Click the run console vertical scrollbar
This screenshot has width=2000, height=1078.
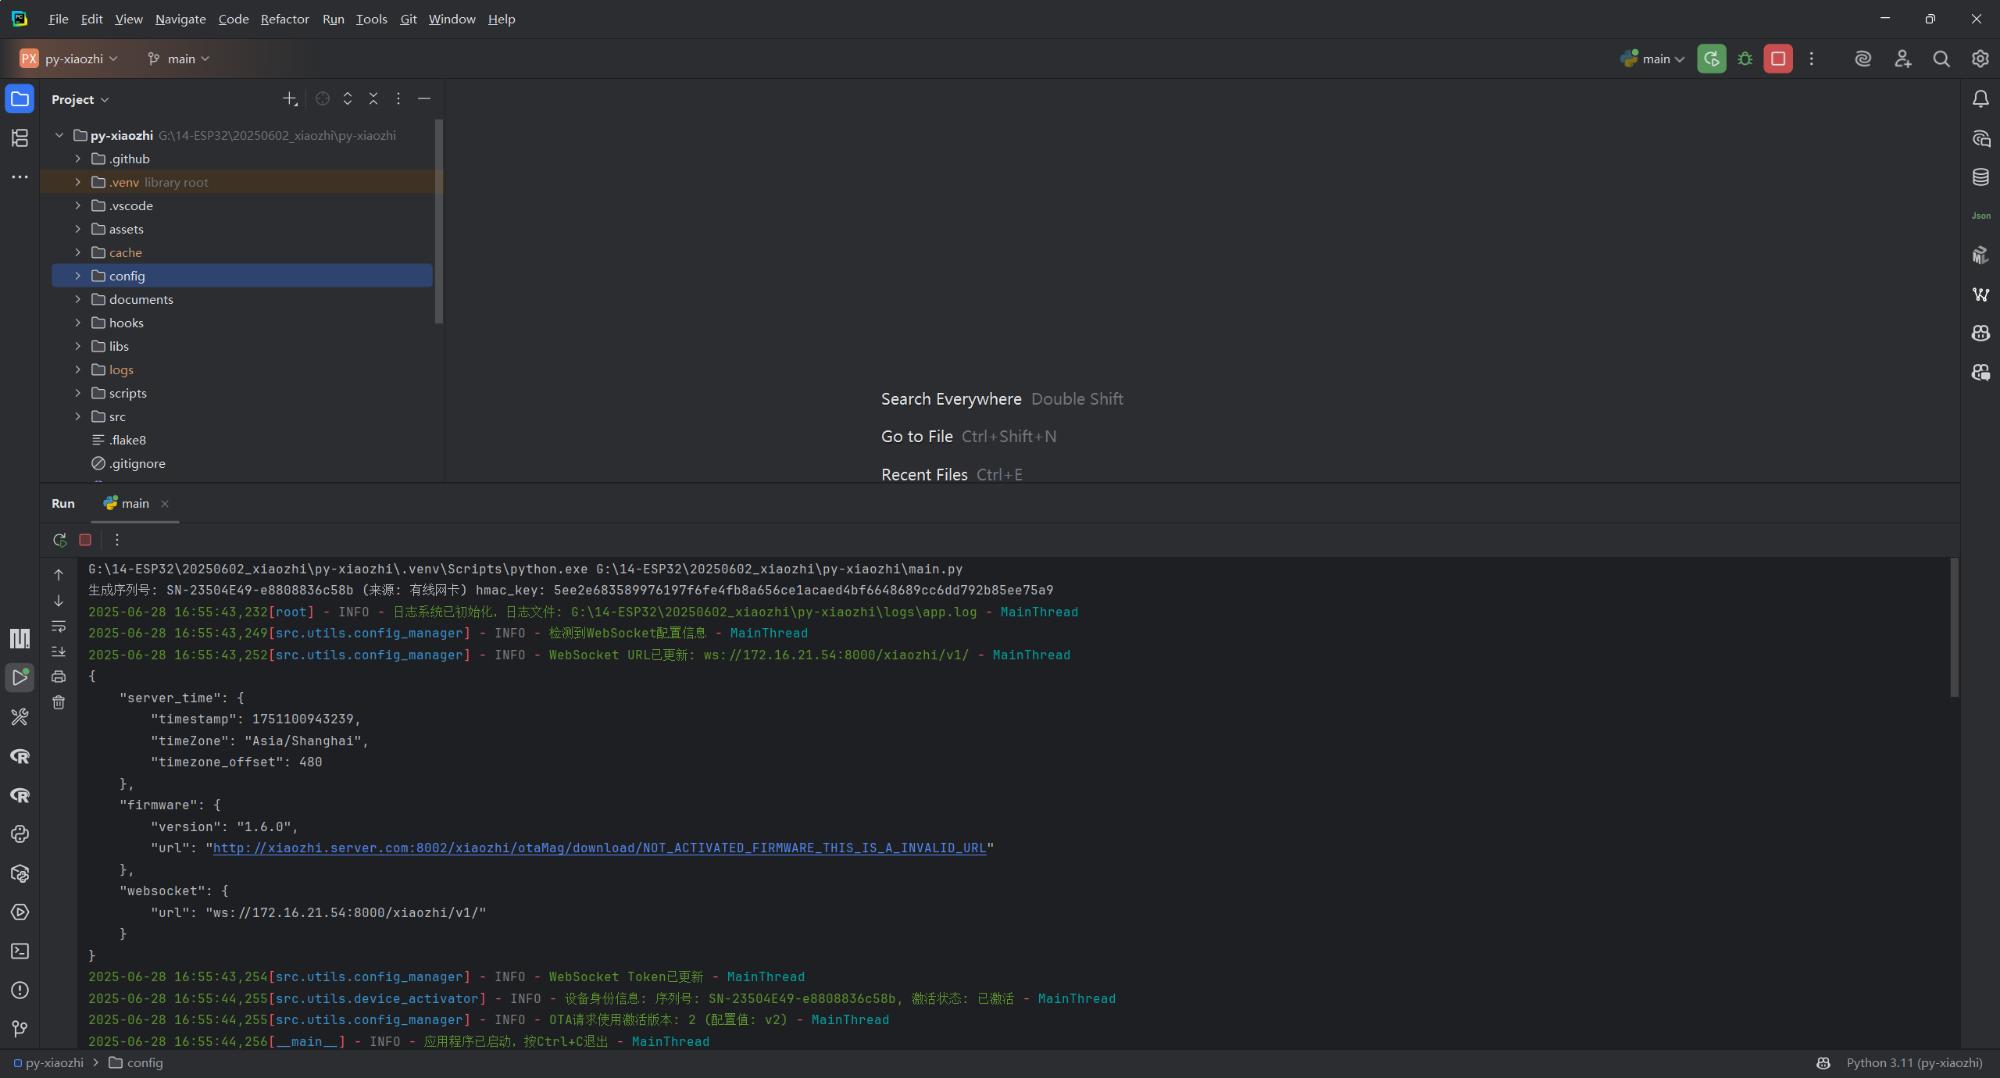click(1954, 628)
